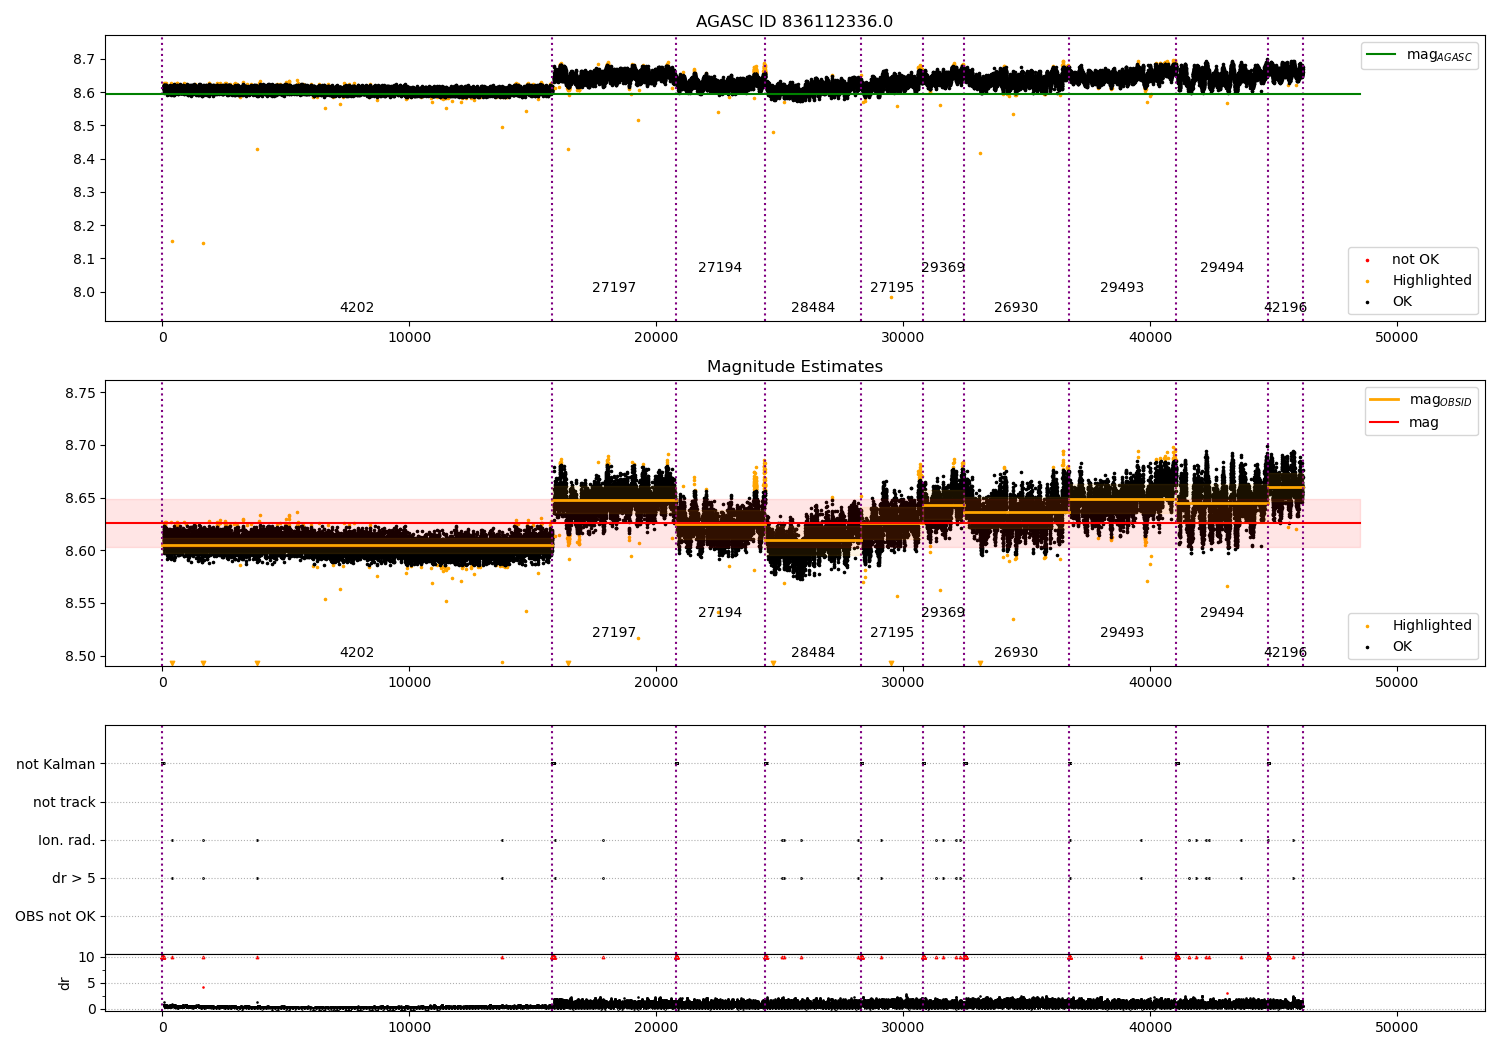Click obsid label 27197 in the top plot

click(x=614, y=288)
